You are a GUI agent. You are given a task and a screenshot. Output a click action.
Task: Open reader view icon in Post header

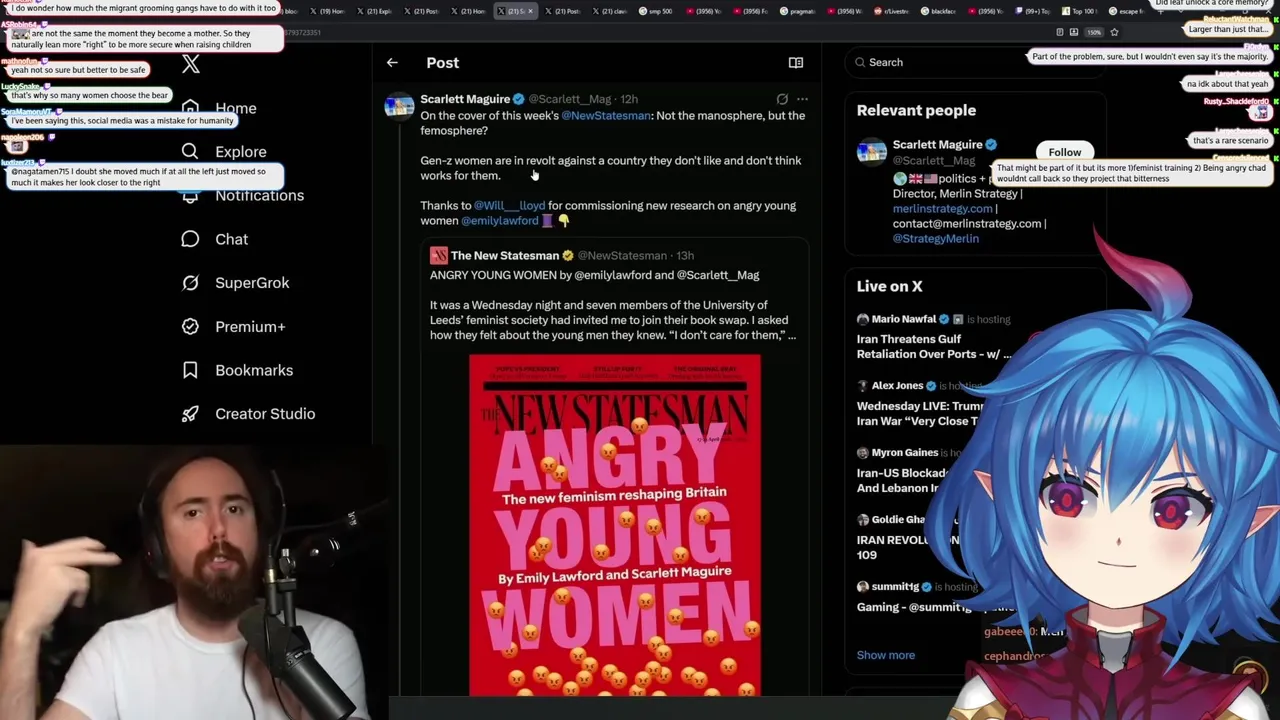(796, 62)
